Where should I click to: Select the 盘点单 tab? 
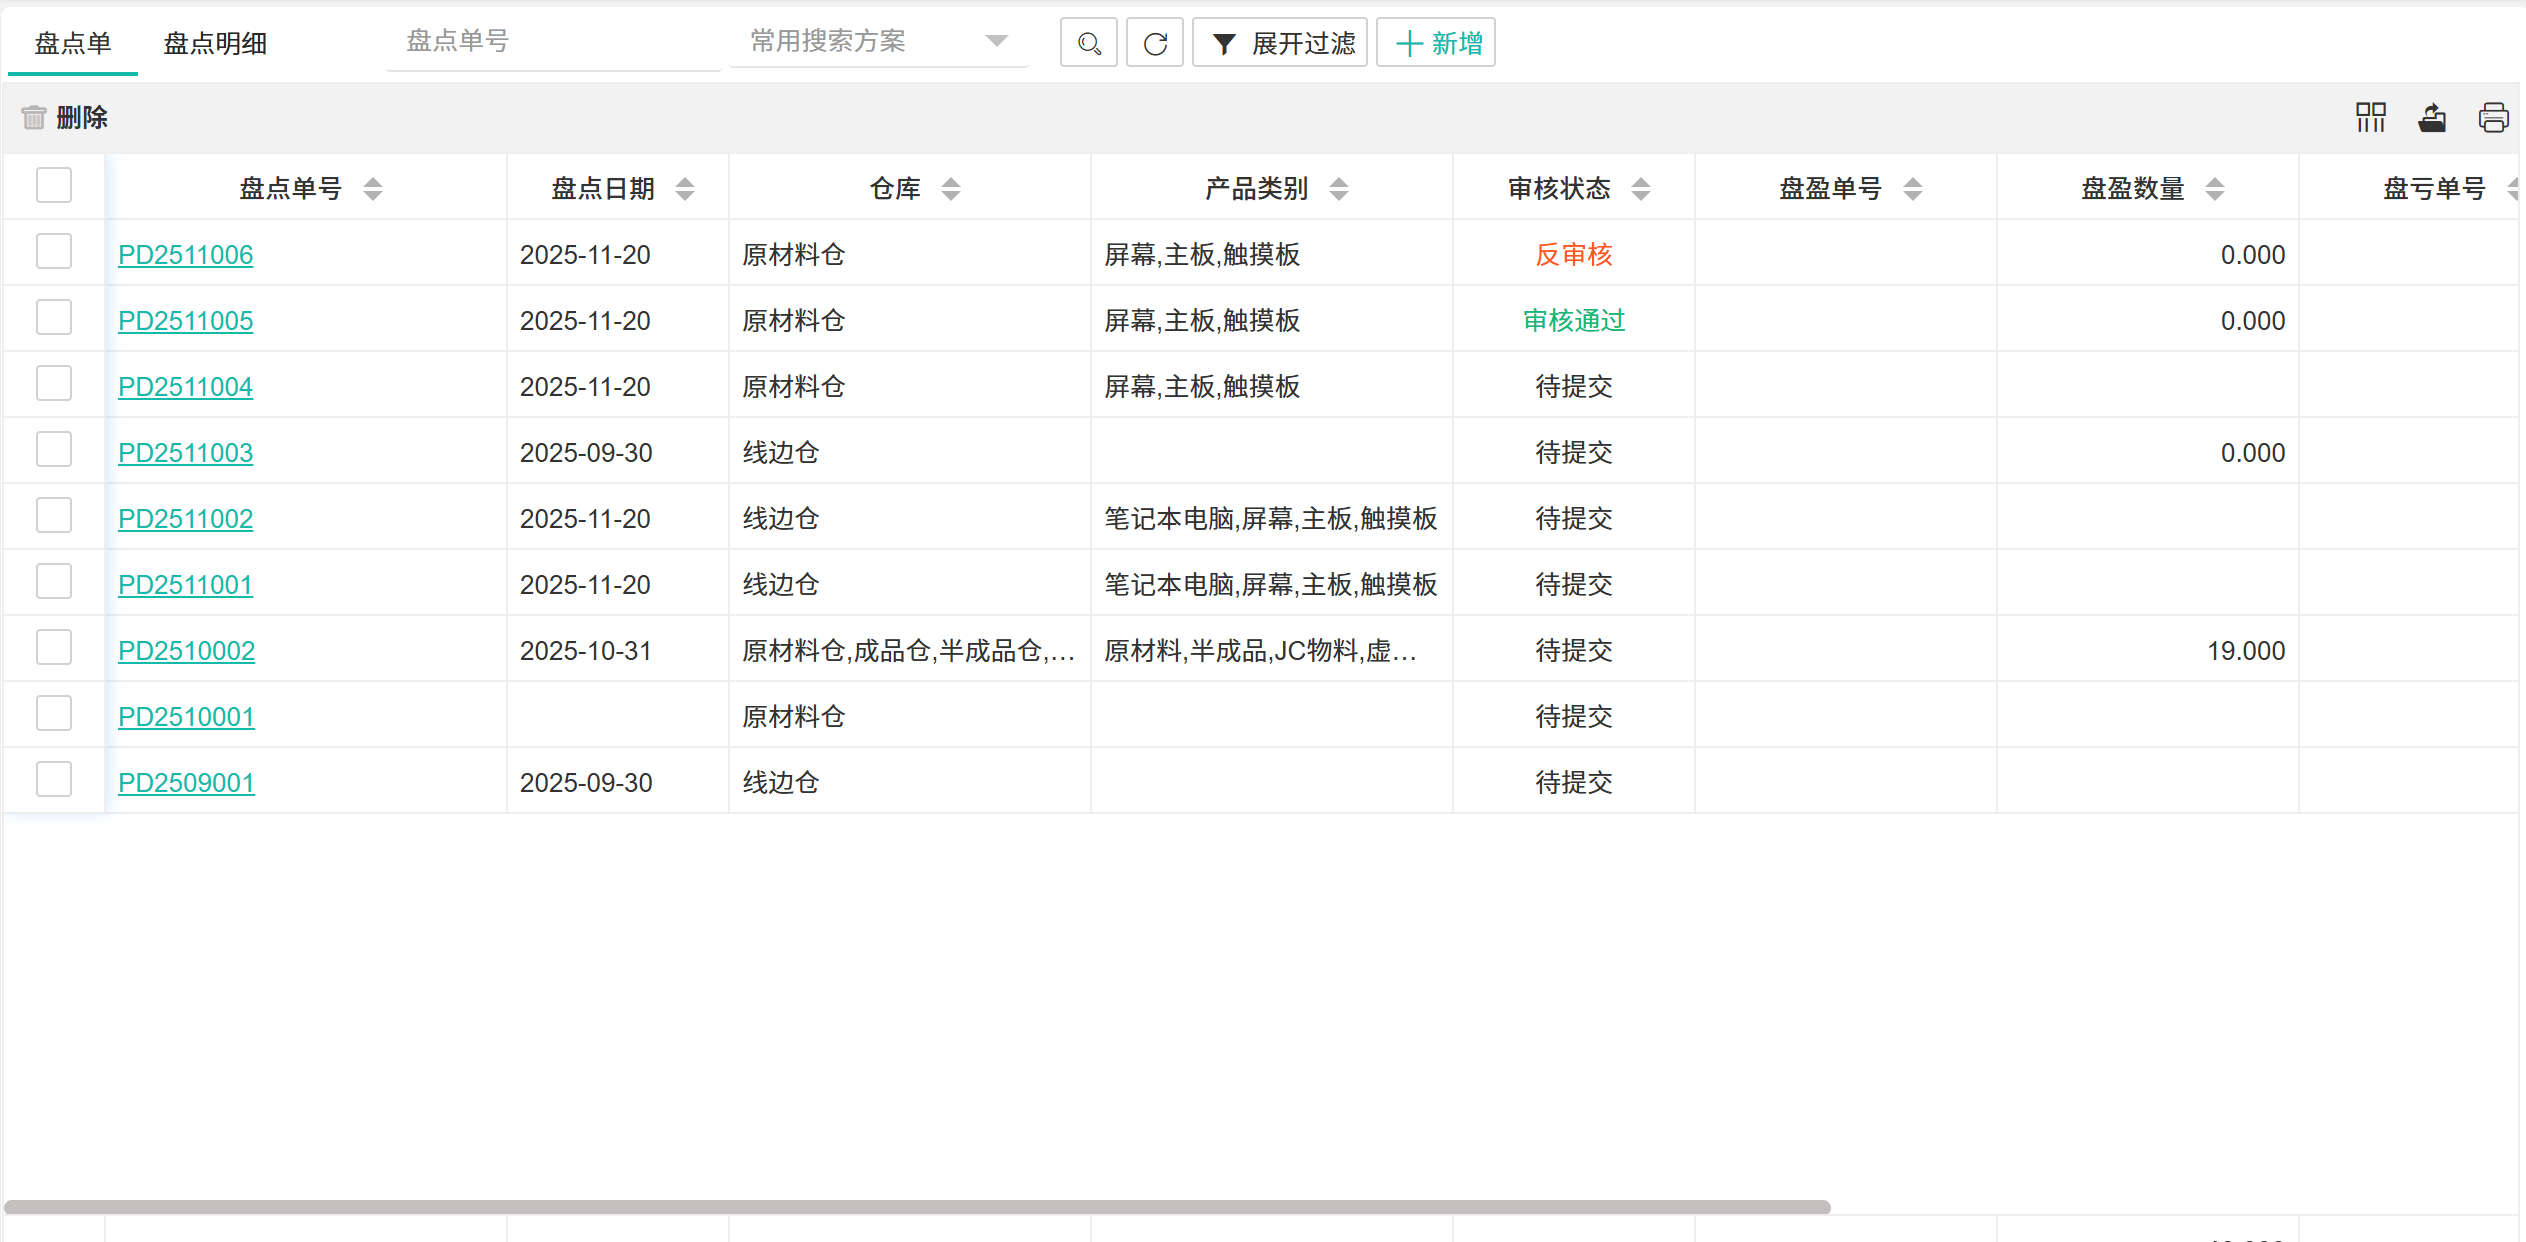72,43
